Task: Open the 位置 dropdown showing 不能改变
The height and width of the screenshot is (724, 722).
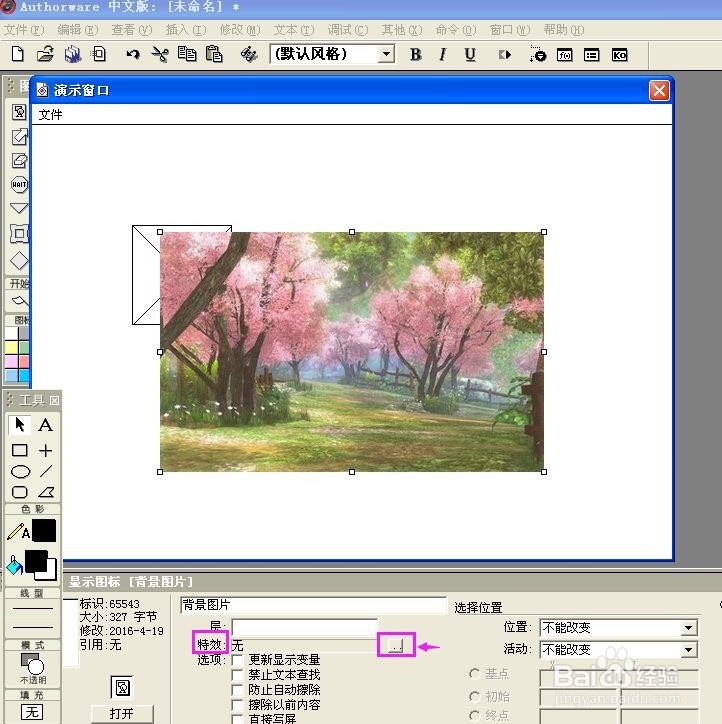Action: pos(688,627)
